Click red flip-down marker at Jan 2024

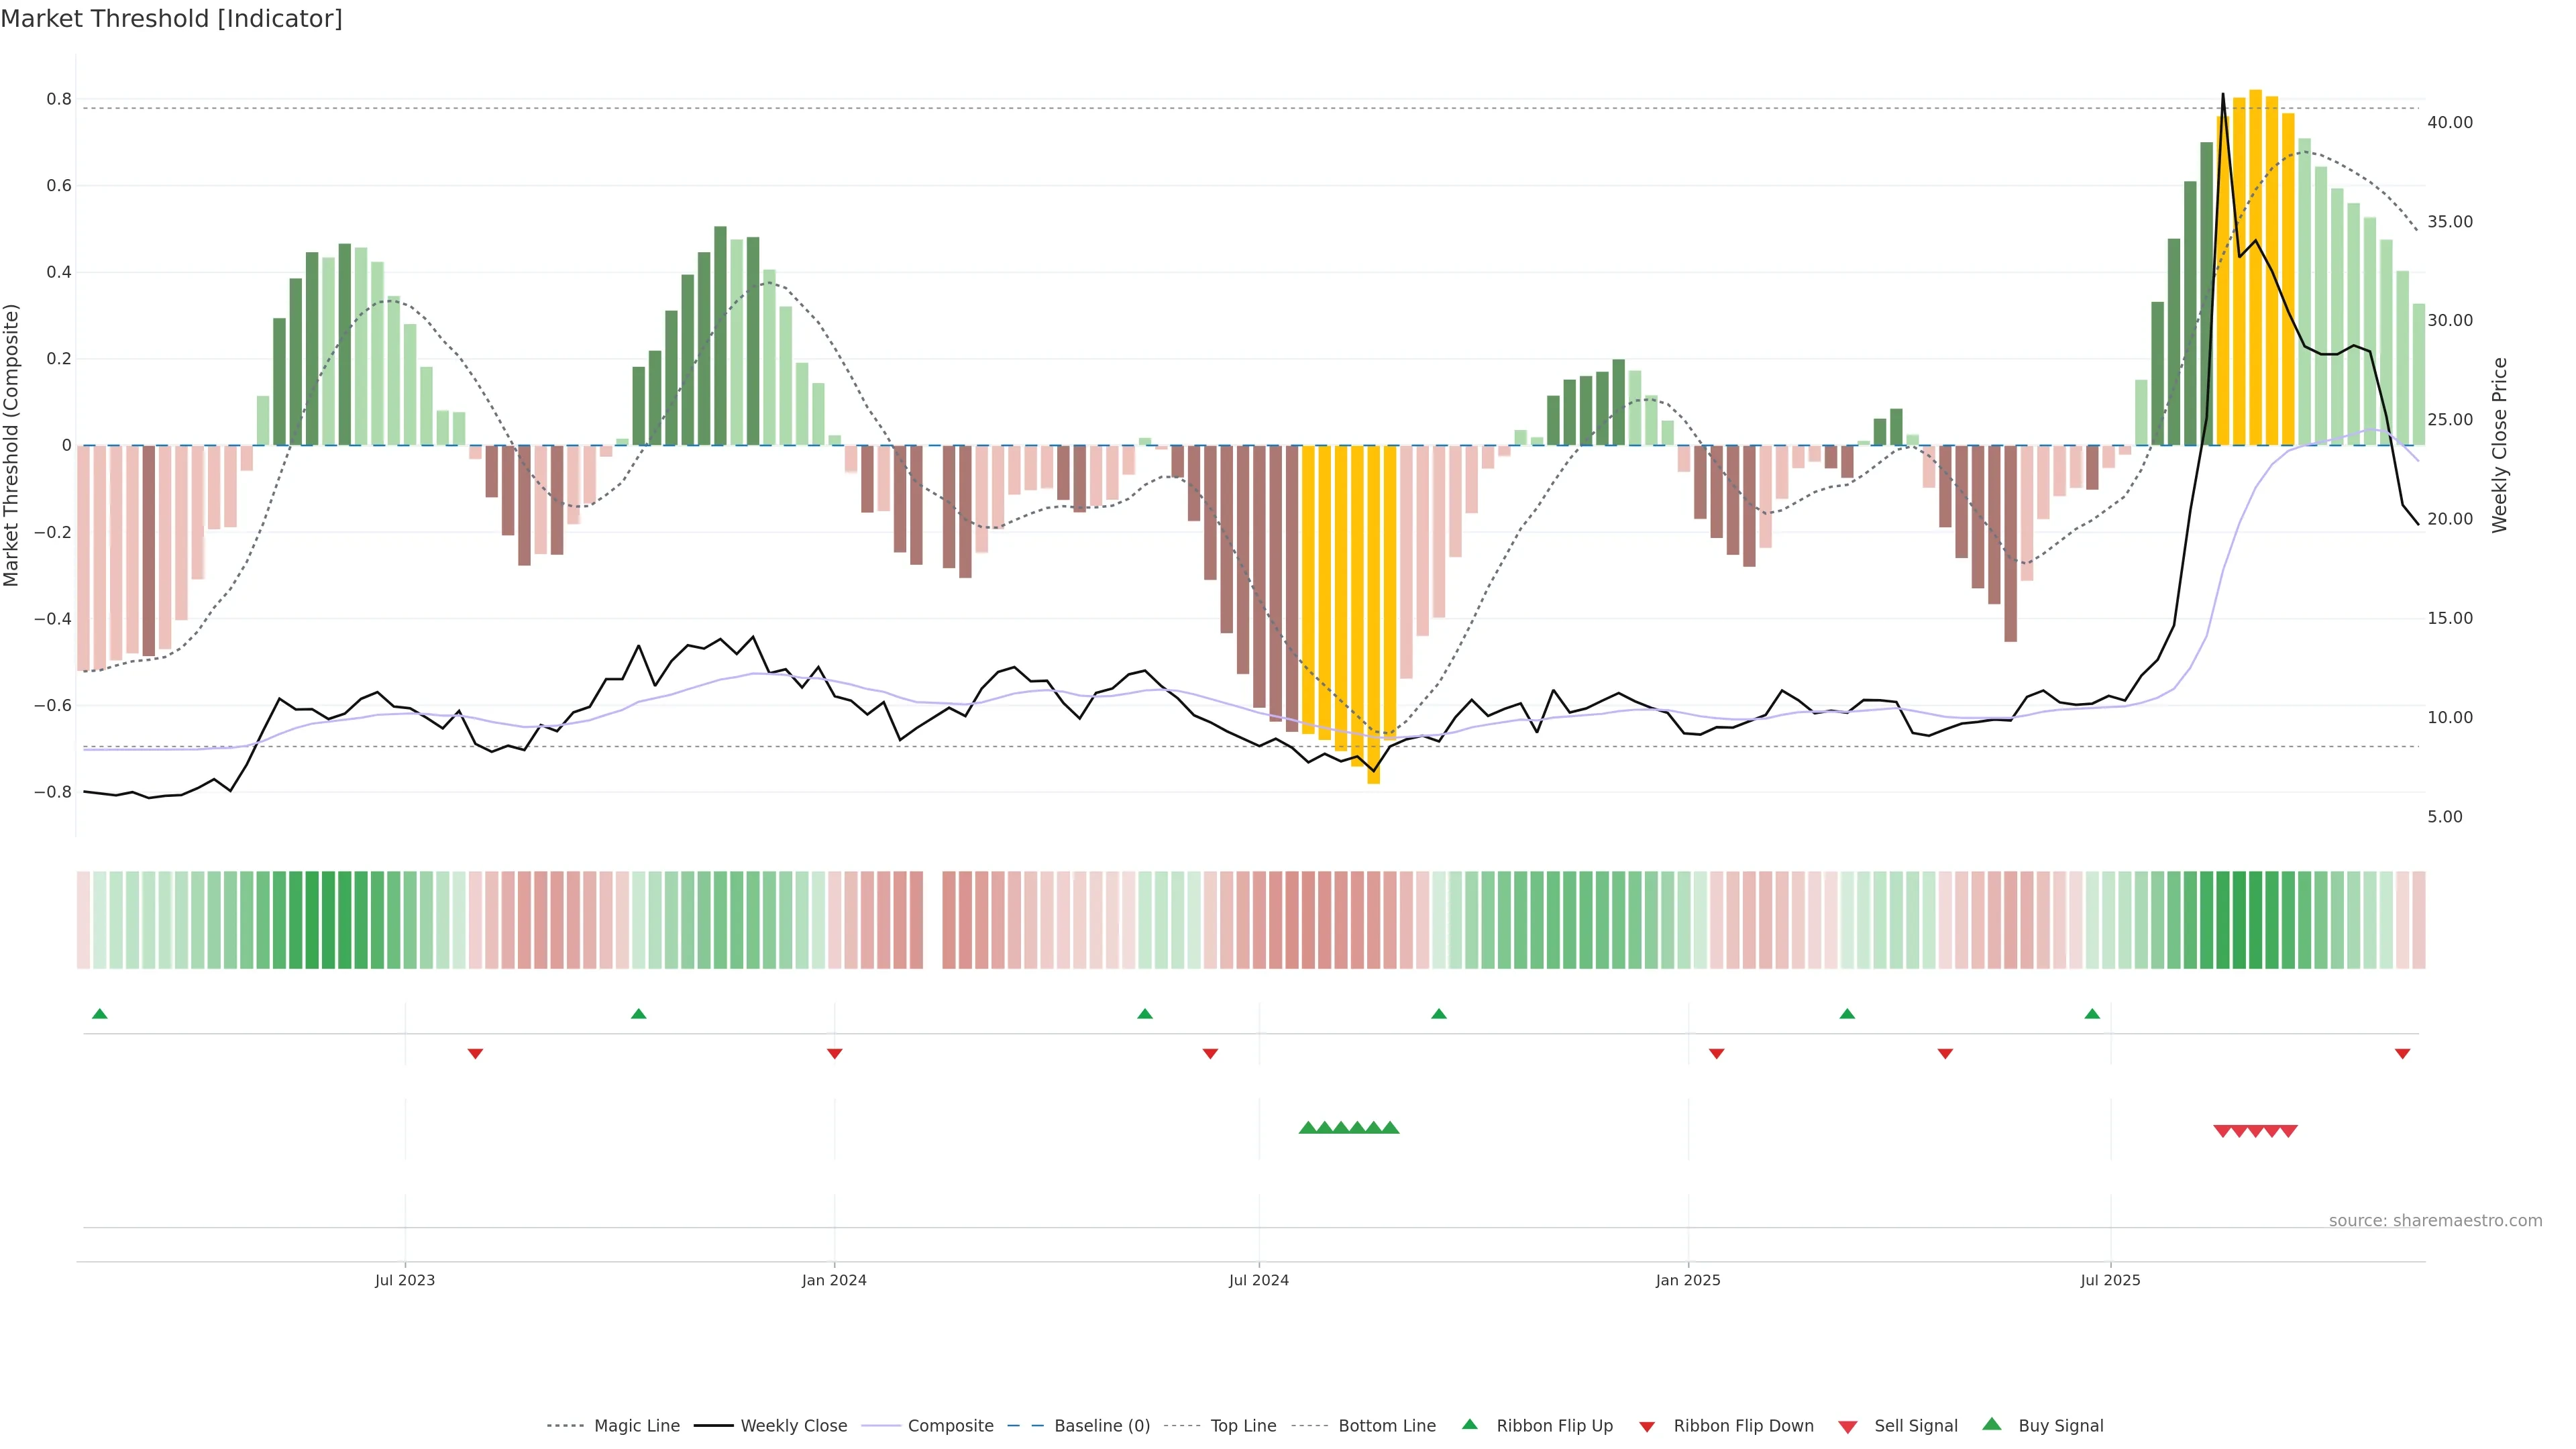coord(834,1054)
